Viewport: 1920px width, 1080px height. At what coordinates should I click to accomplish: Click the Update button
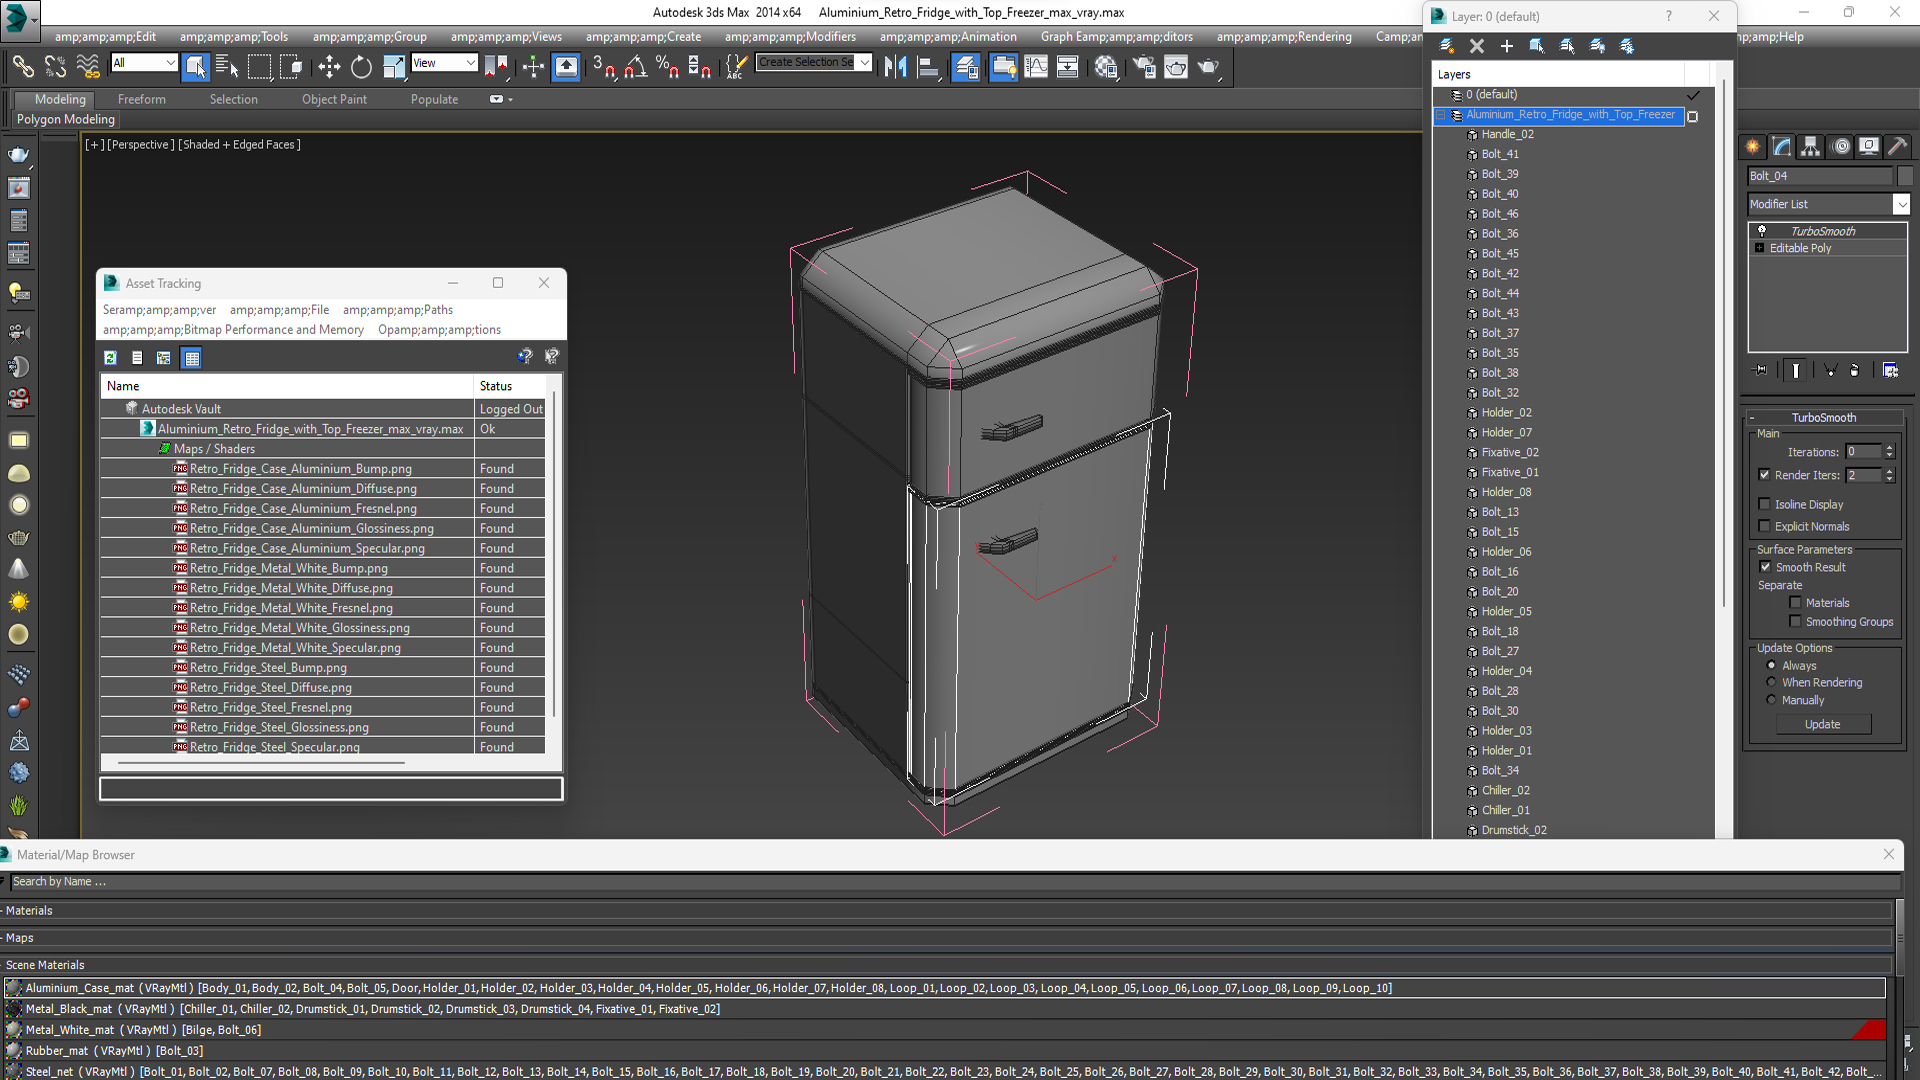click(1823, 724)
